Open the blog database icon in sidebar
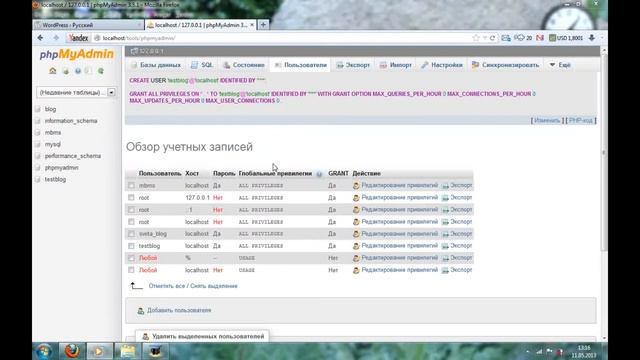640x360 pixels. pyautogui.click(x=38, y=109)
